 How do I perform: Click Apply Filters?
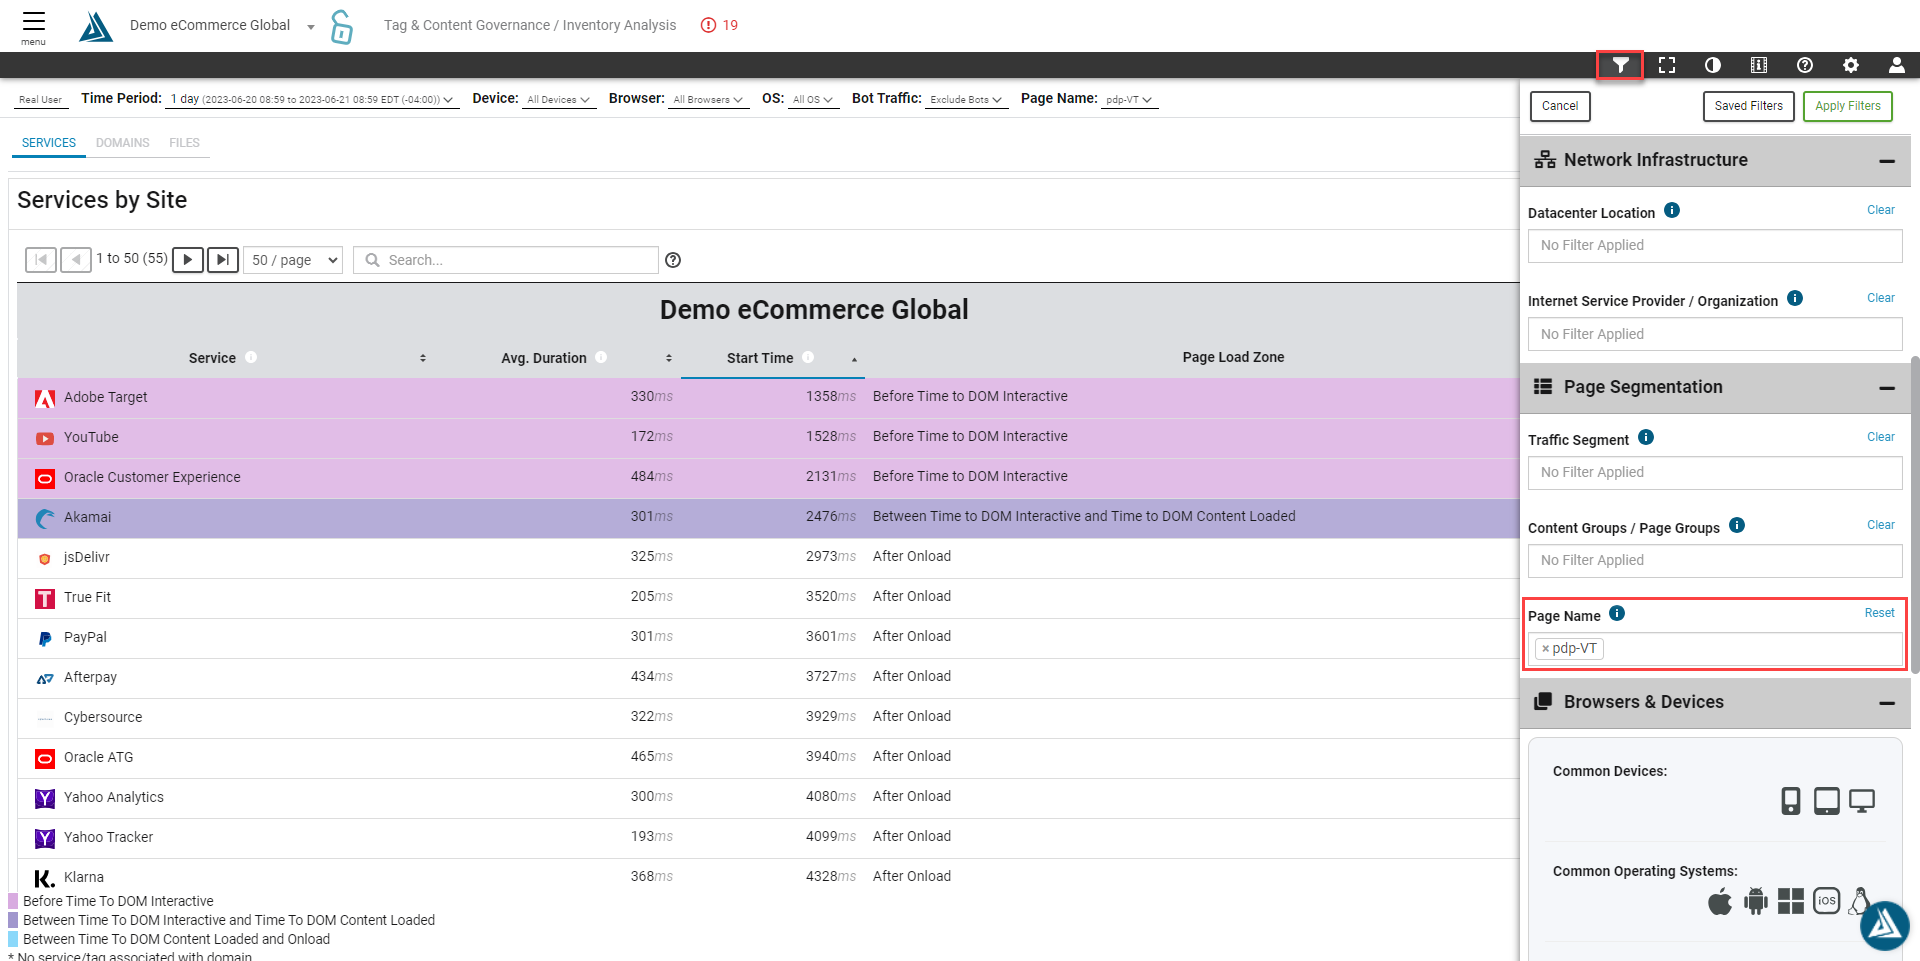click(1847, 106)
